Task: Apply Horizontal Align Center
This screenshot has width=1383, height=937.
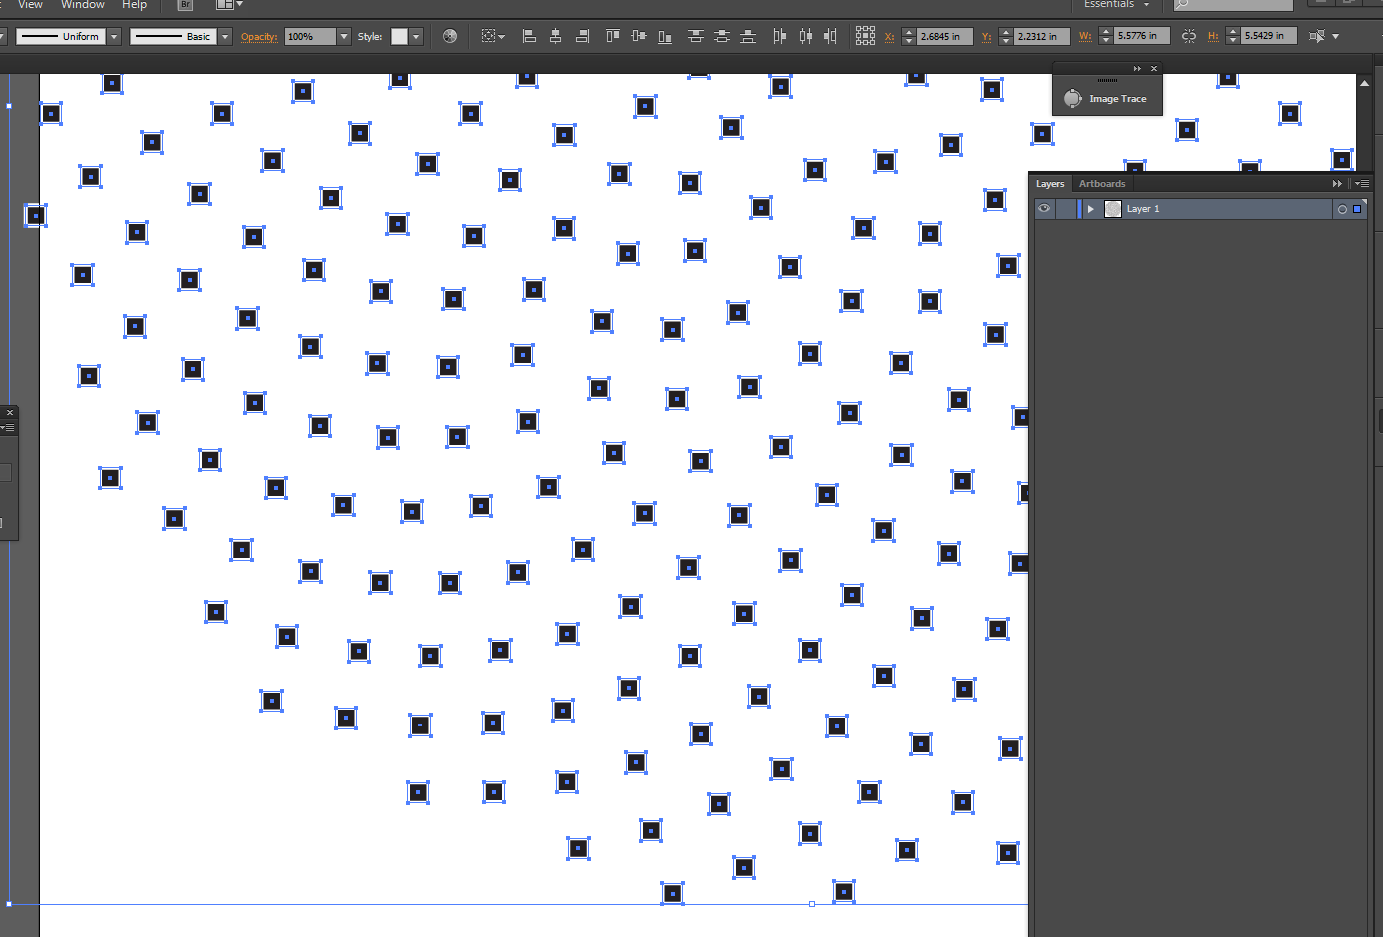Action: (x=556, y=36)
